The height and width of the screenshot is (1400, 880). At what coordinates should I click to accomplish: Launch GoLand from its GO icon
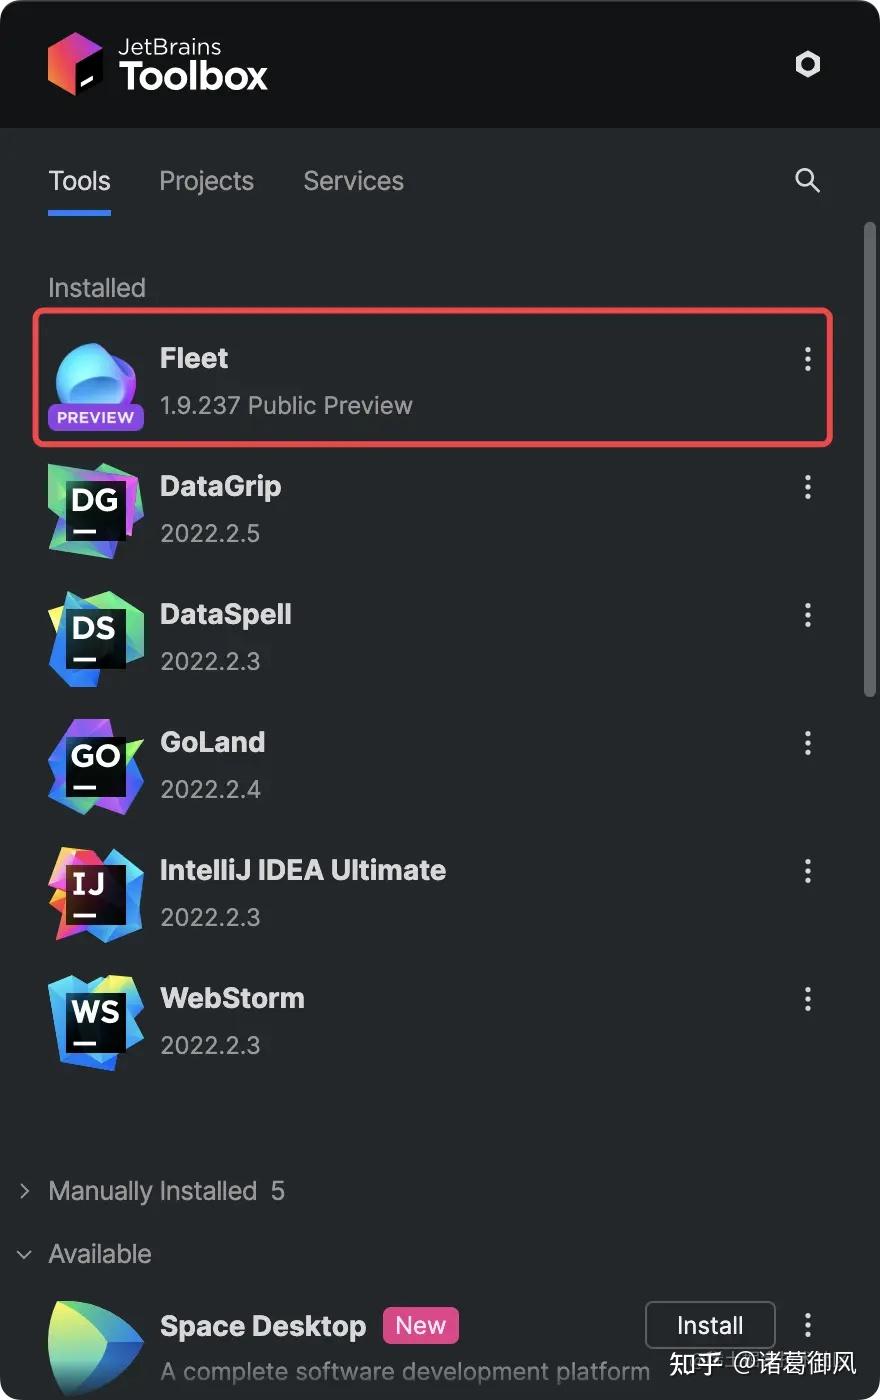(96, 766)
